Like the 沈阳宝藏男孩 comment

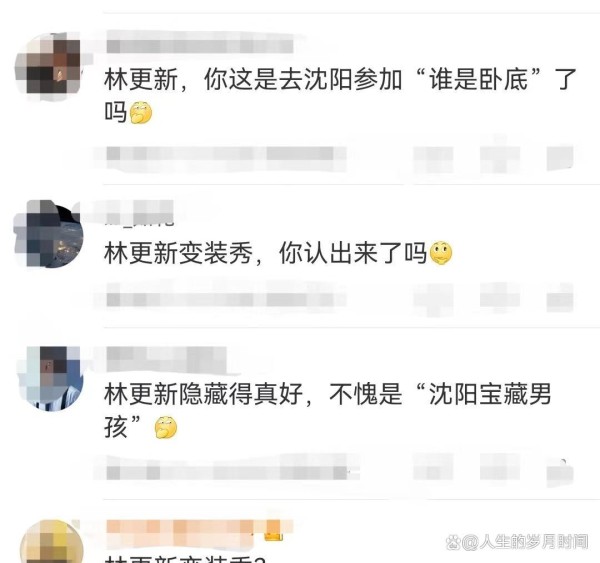coord(560,472)
